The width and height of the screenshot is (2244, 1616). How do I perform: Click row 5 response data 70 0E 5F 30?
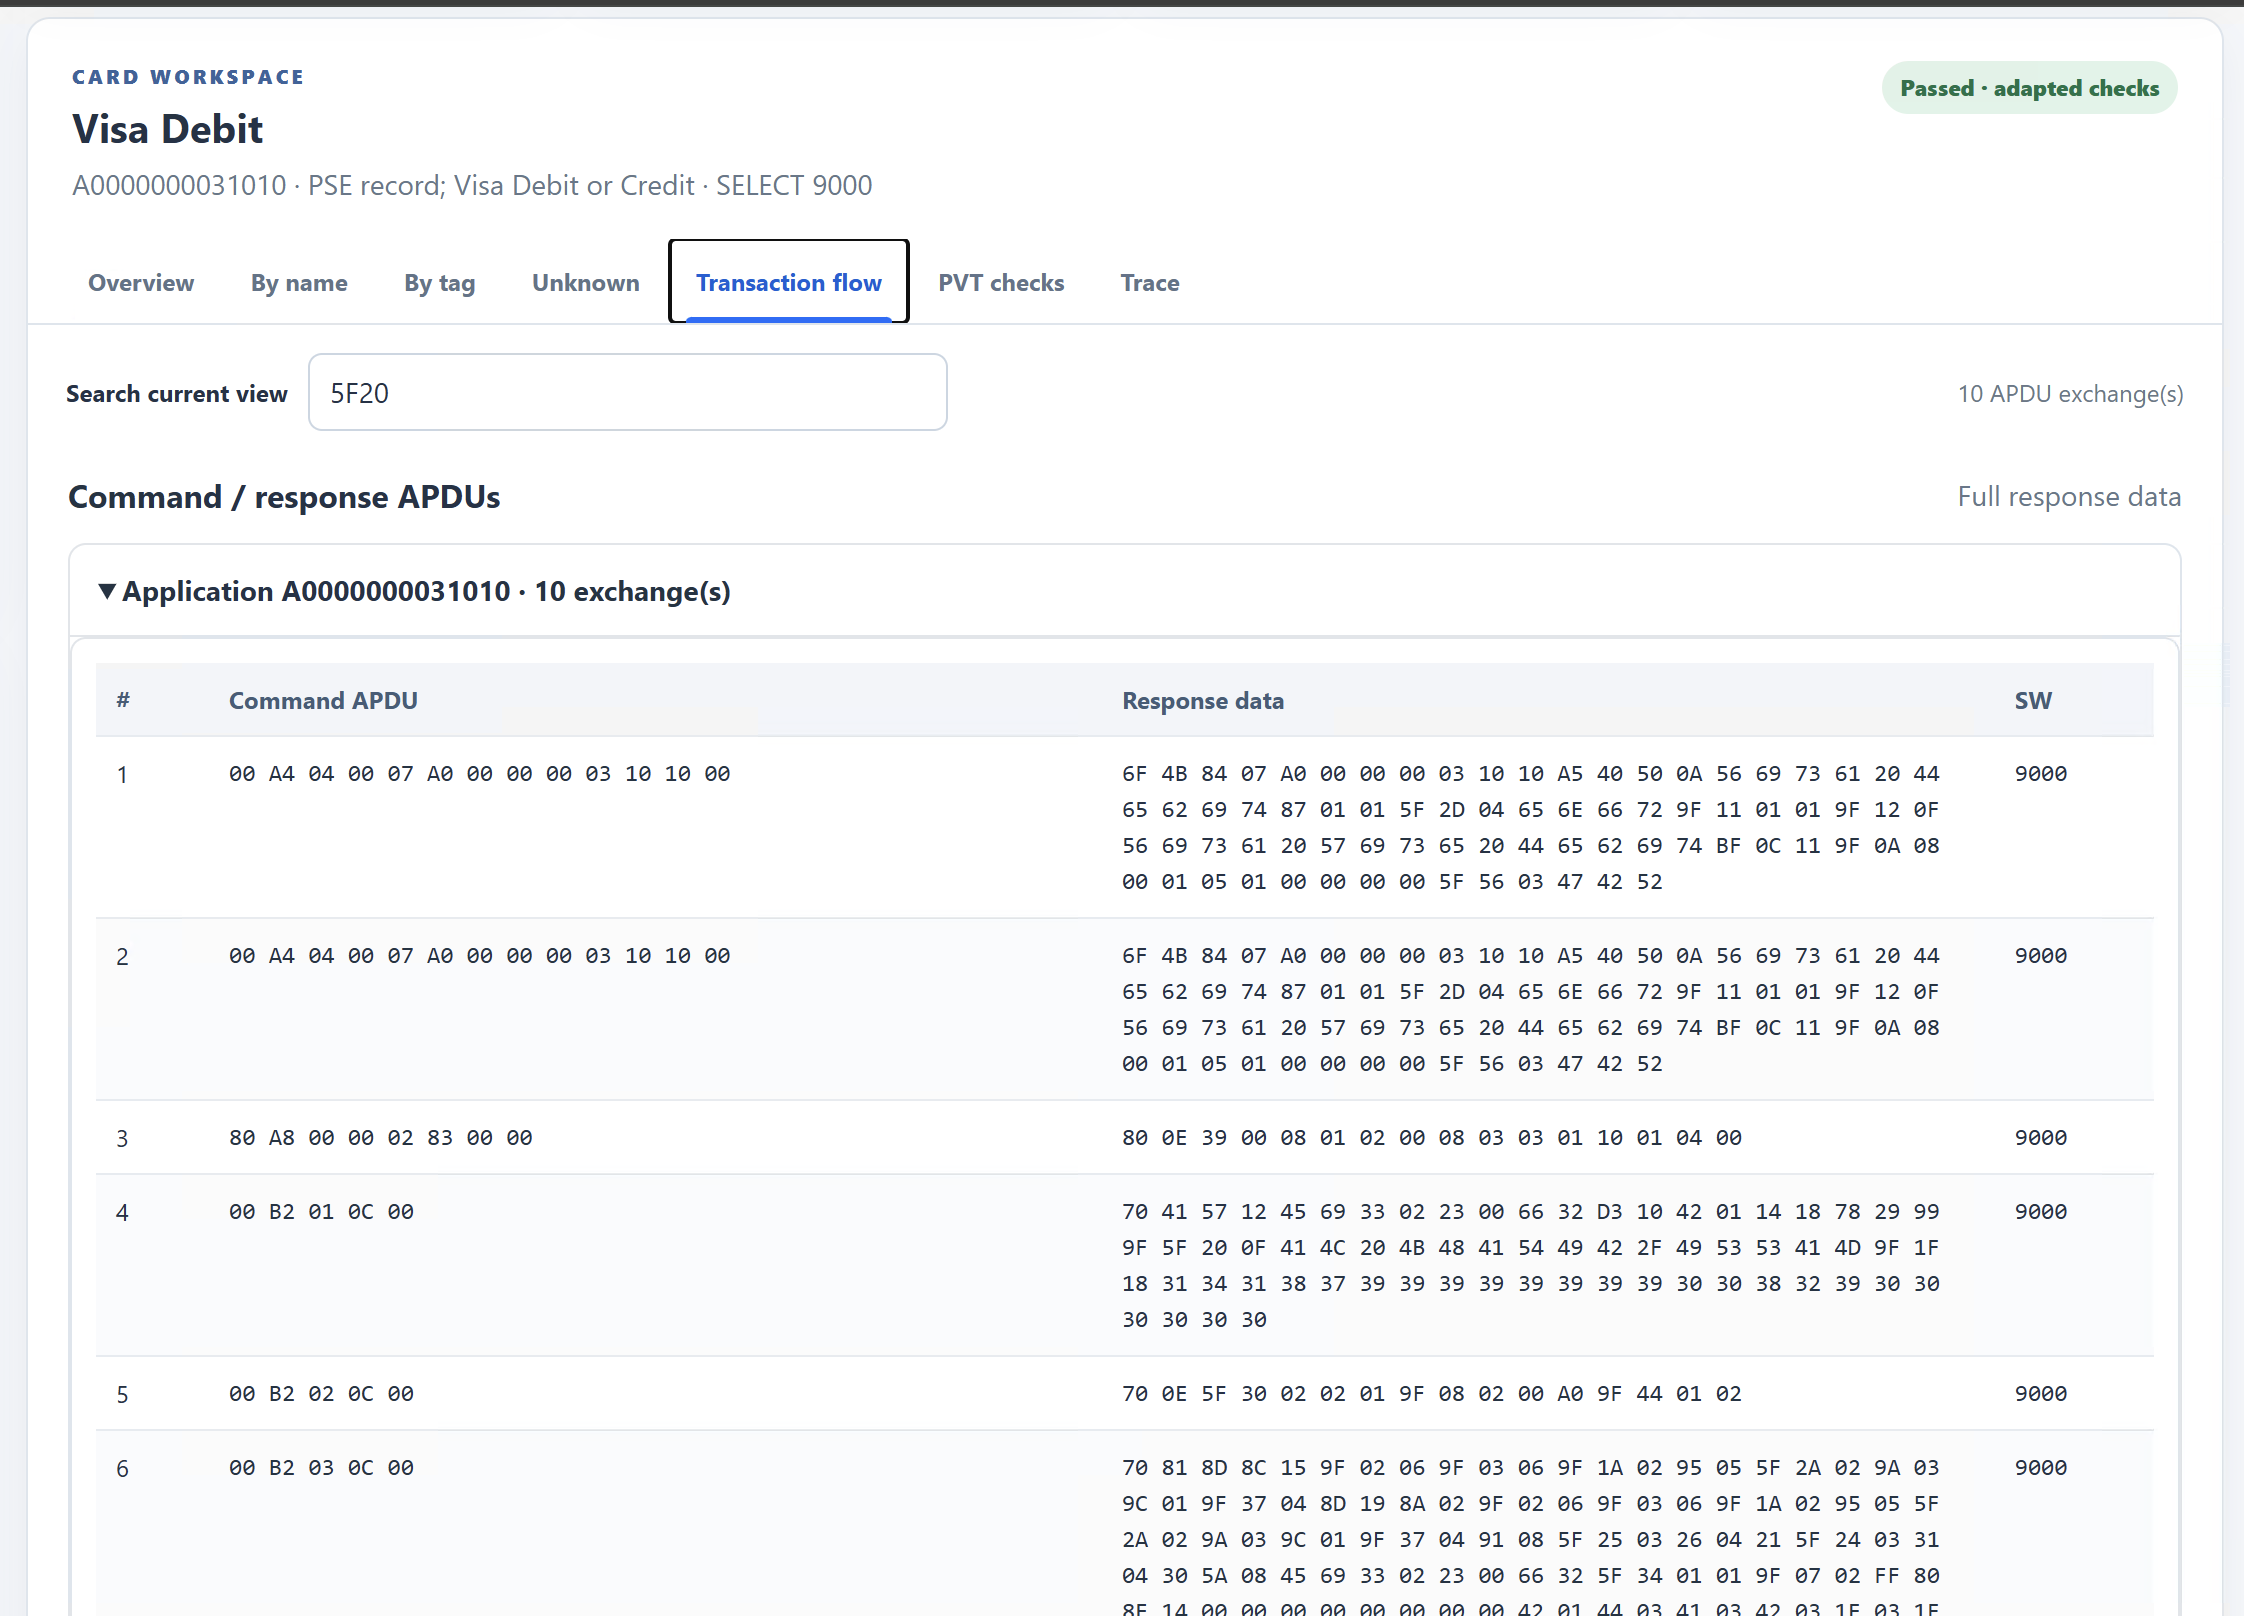coord(1432,1394)
